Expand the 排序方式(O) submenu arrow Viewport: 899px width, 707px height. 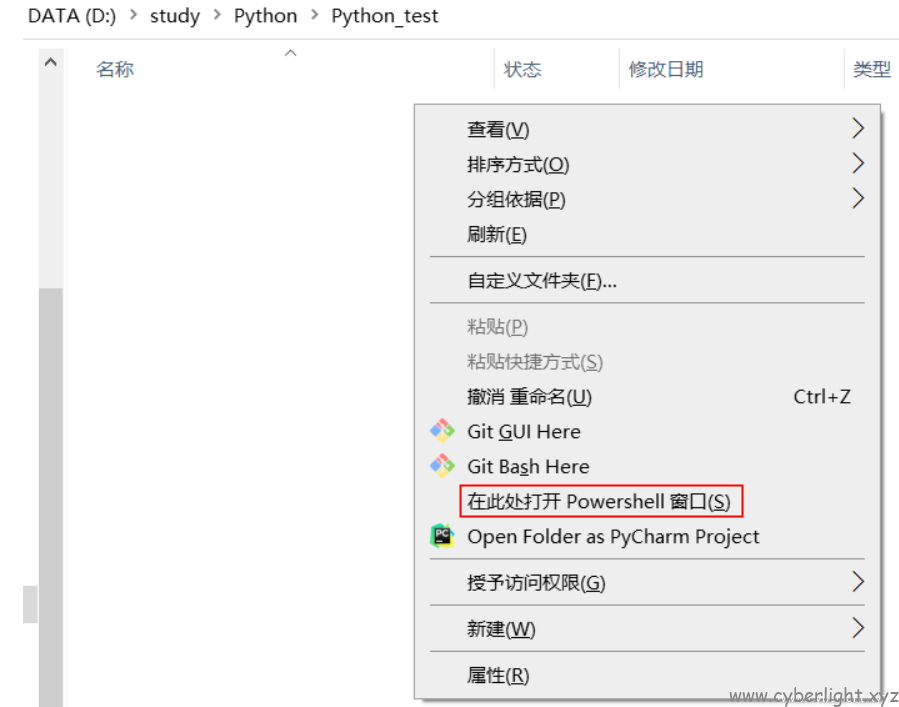[x=857, y=164]
